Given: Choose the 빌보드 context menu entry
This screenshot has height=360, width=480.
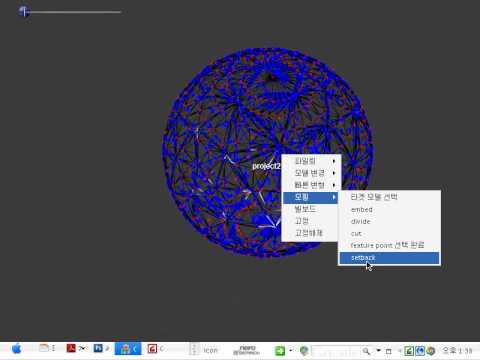Looking at the screenshot, I should [x=305, y=209].
